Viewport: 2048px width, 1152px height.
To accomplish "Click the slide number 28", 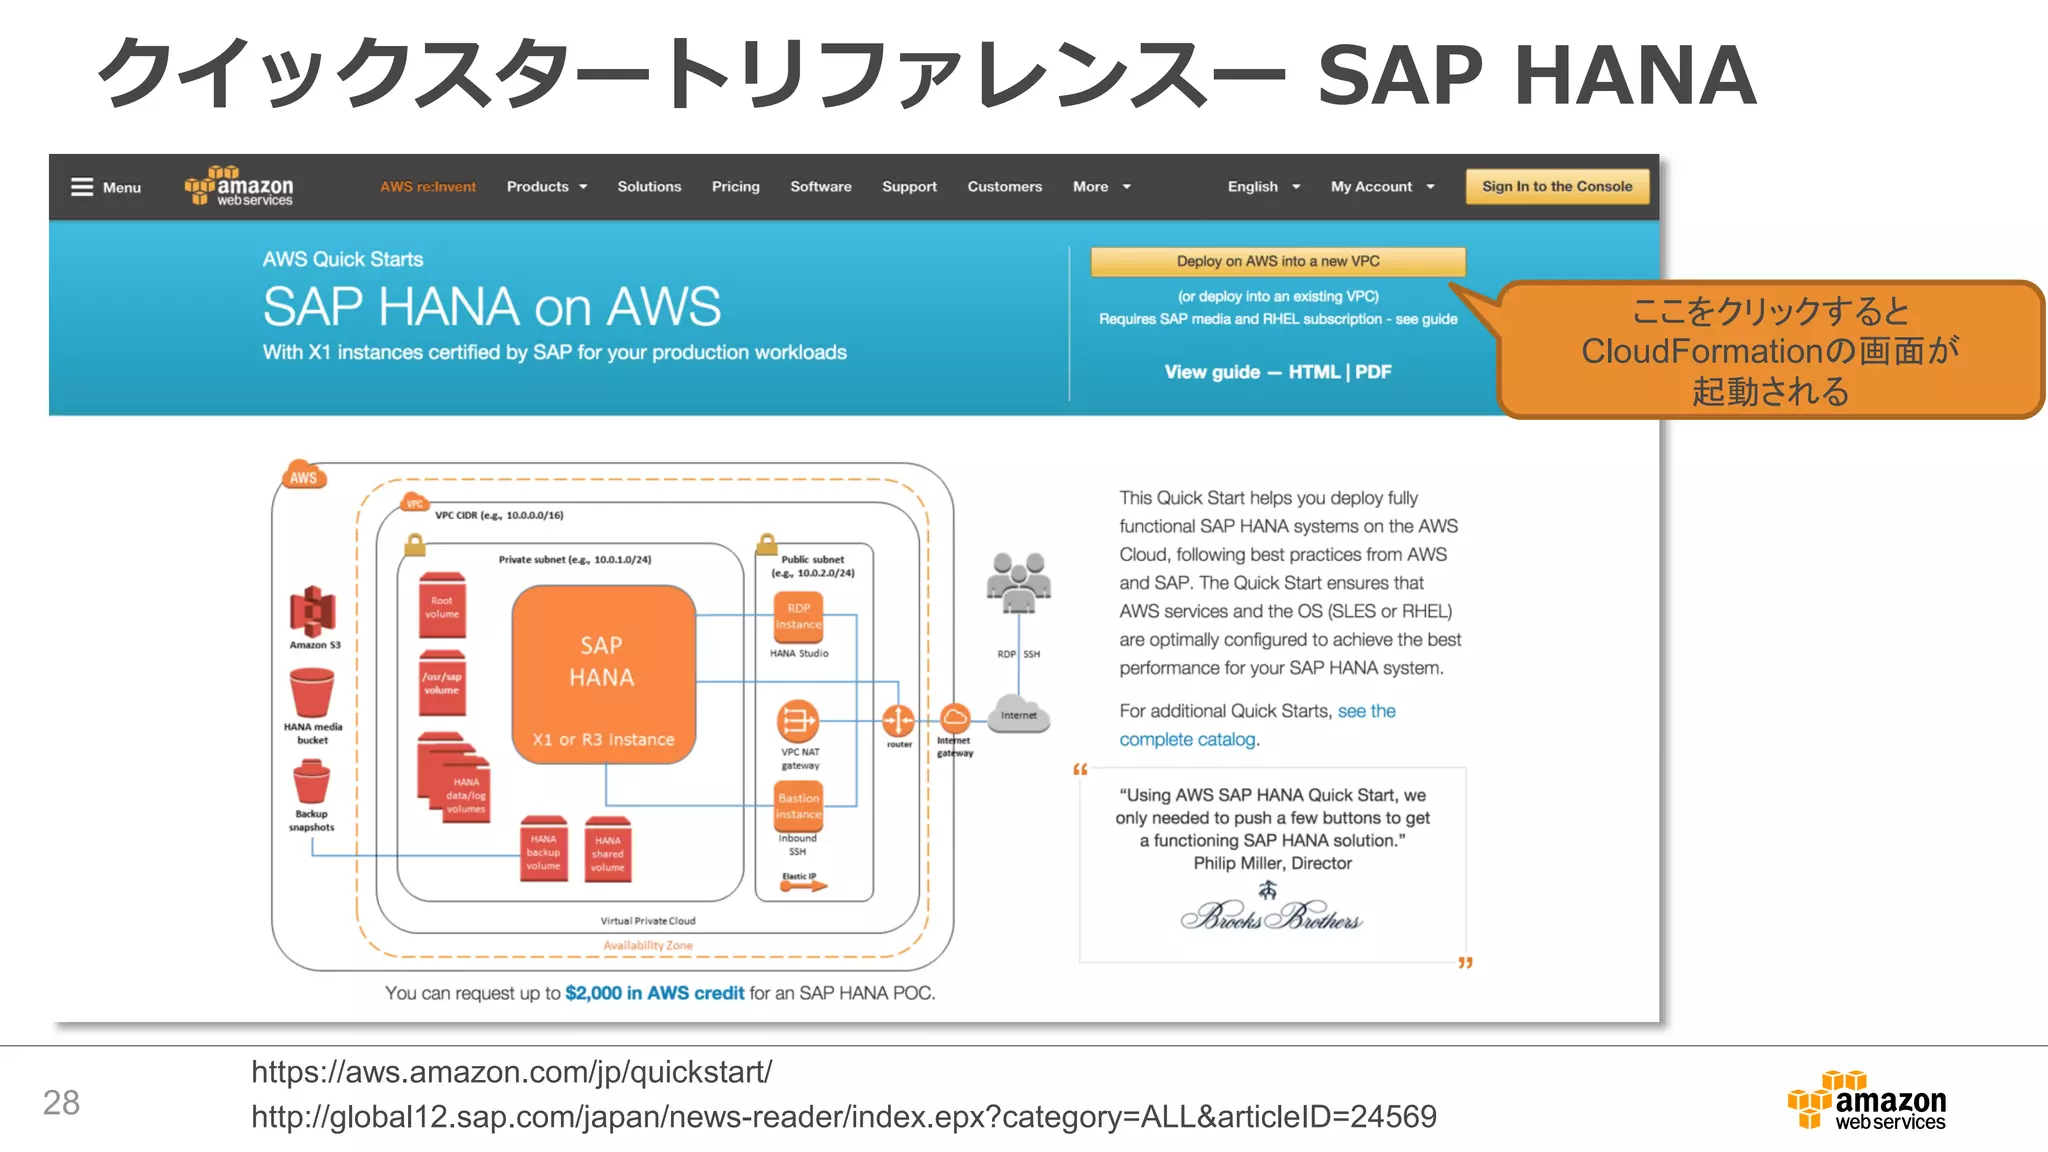I will point(61,1103).
